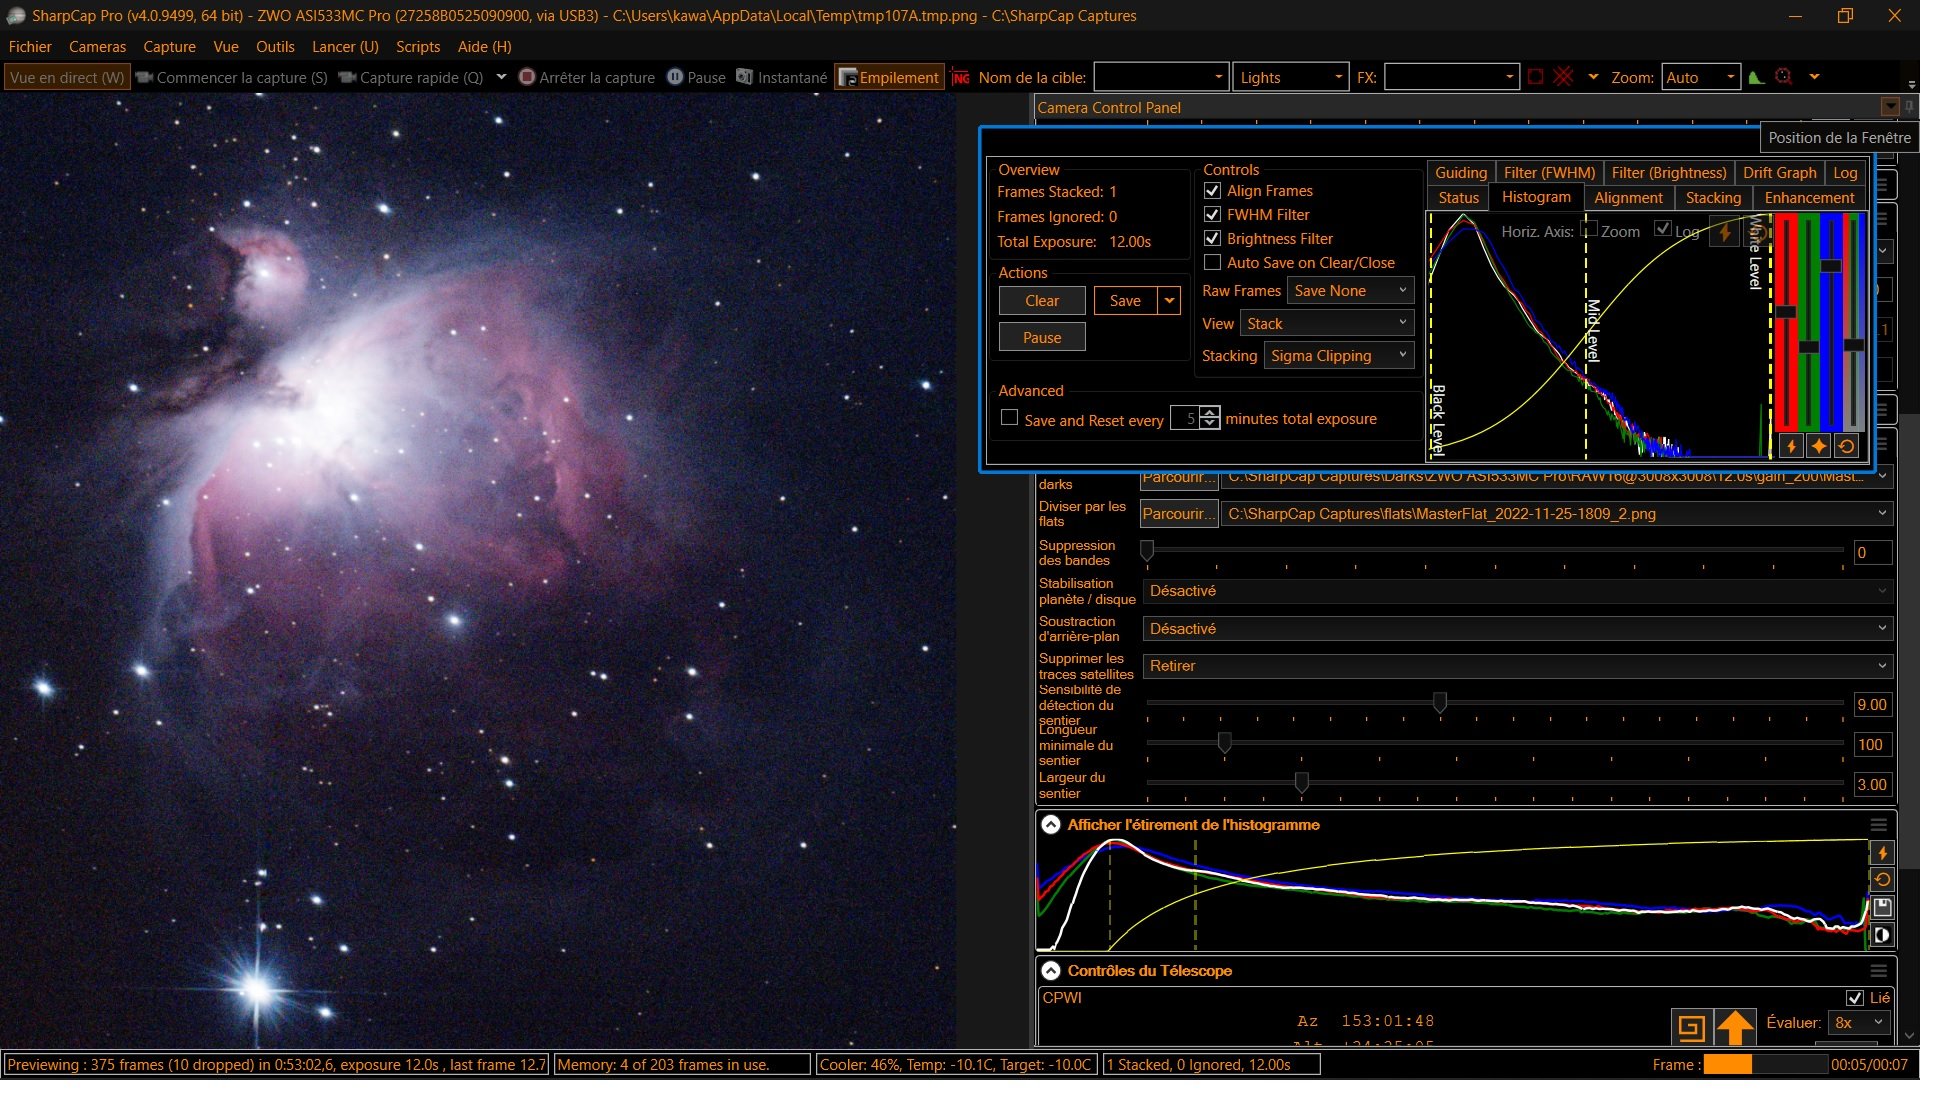Click the Nom de la cible input field
Viewport: 1940px width, 1108px height.
point(1159,77)
